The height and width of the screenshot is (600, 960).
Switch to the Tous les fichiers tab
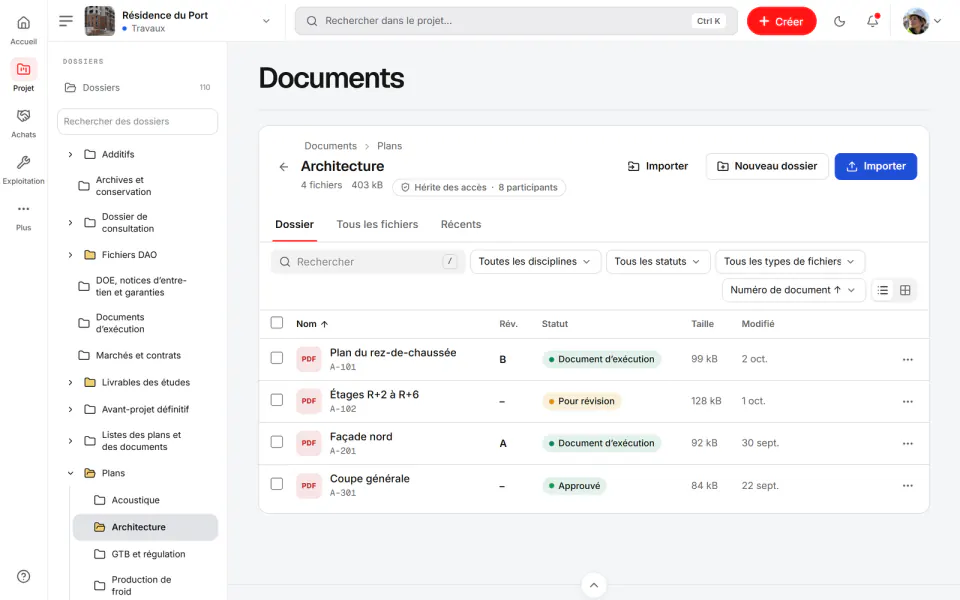point(377,224)
